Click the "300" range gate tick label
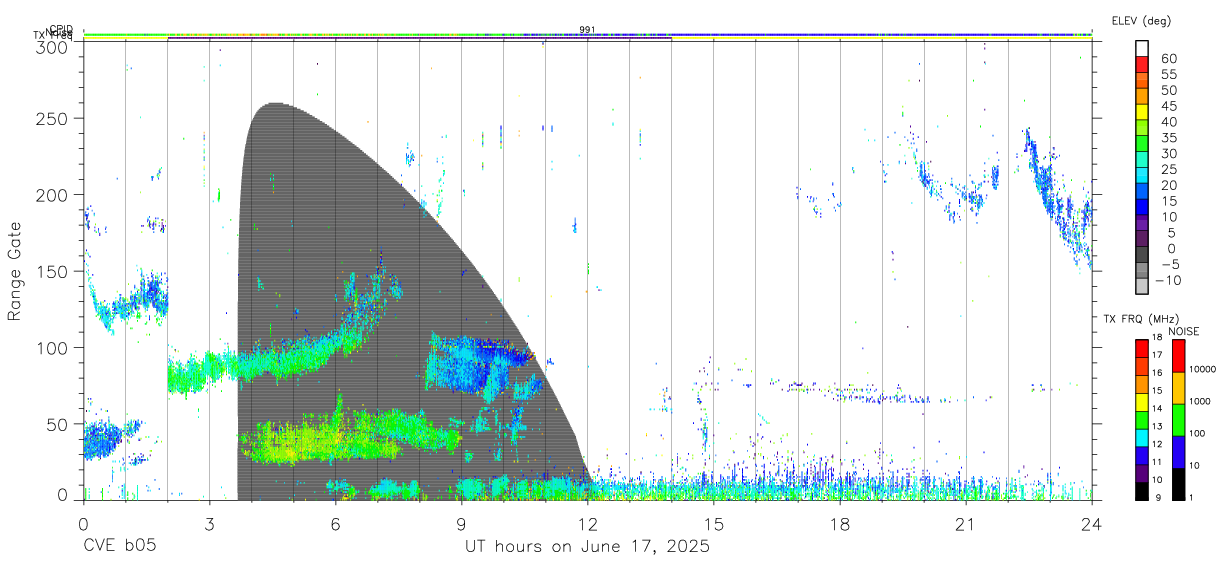Screen dimensions: 1228x567 54,47
